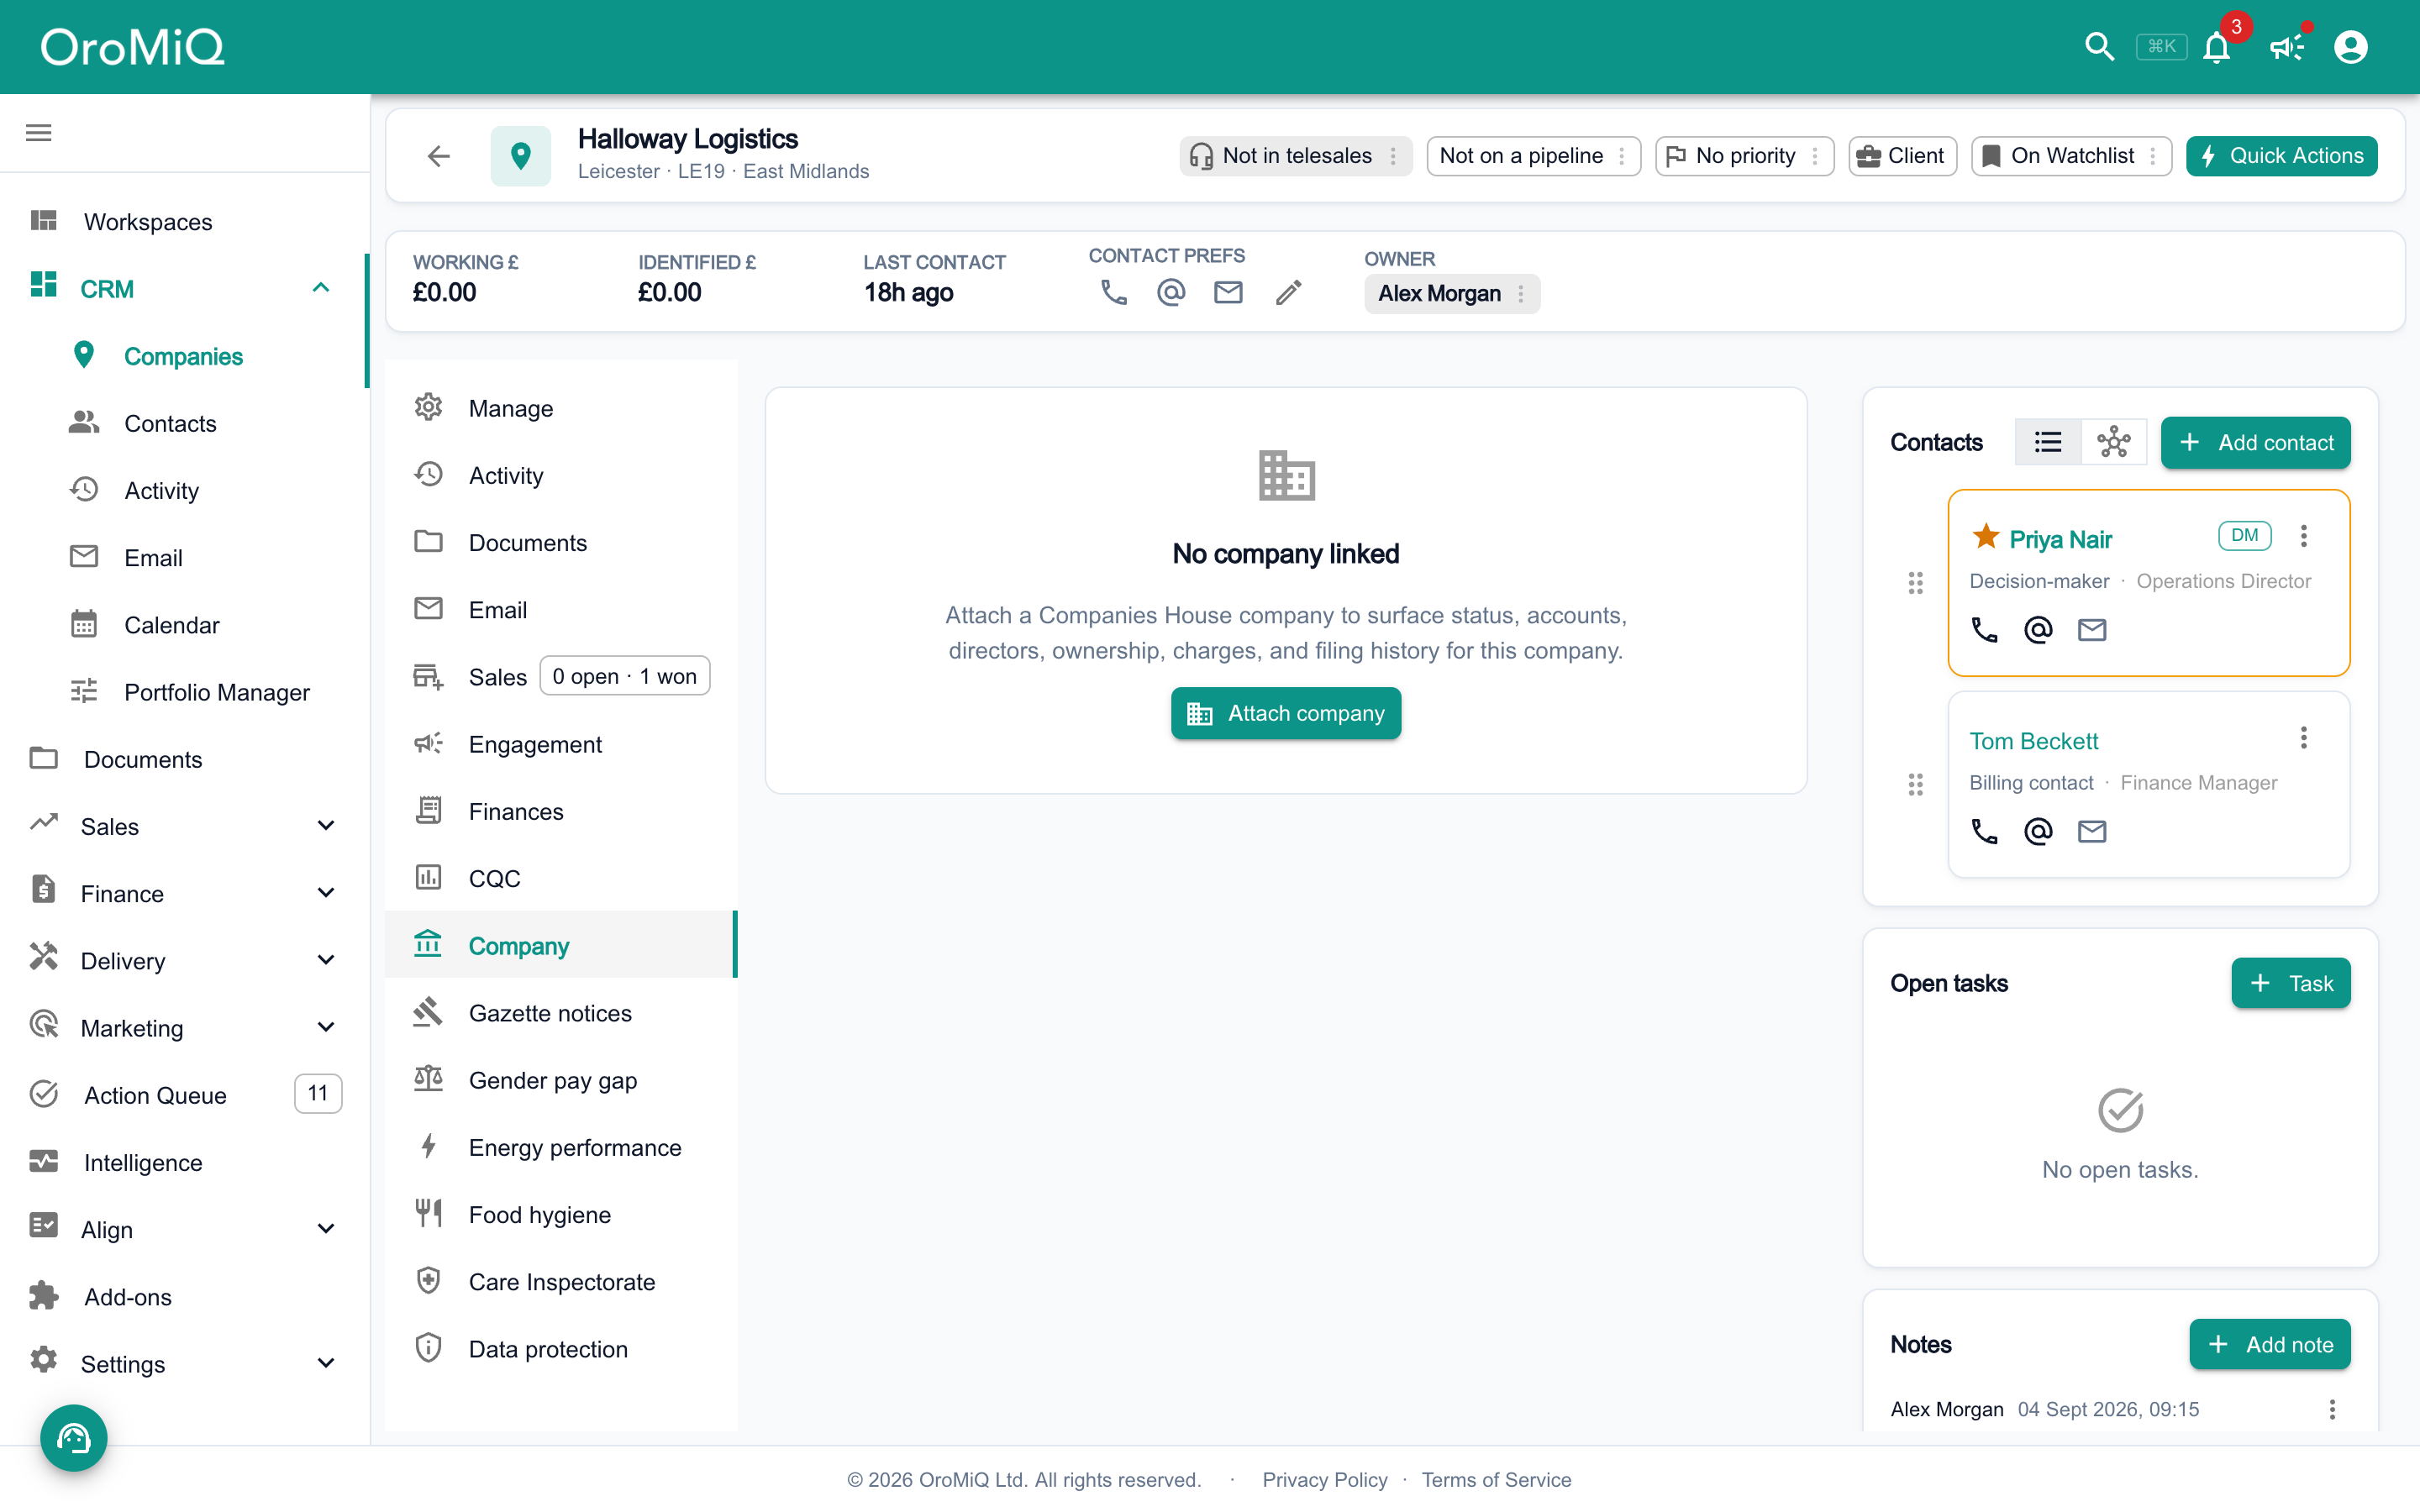Click the ⌘K shortcut search field
This screenshot has height=1512, width=2420.
point(2161,47)
